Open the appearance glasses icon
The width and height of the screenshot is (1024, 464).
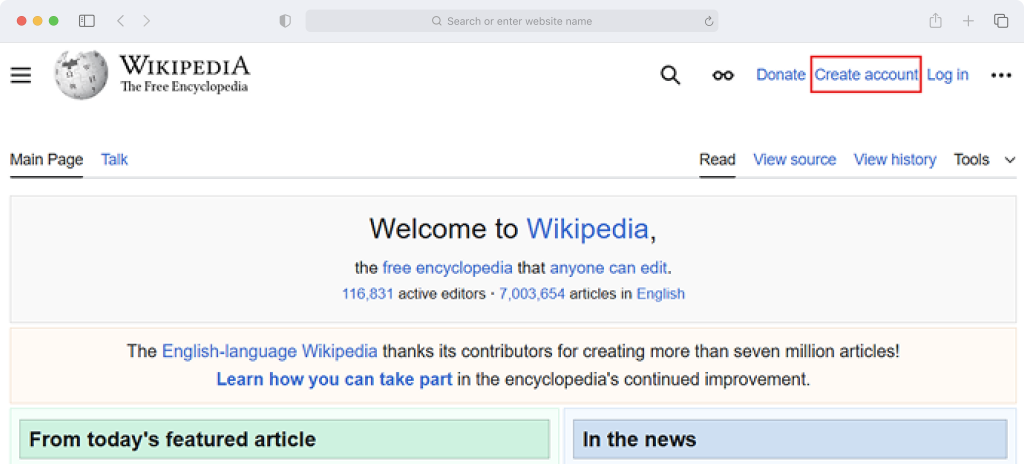(x=723, y=75)
